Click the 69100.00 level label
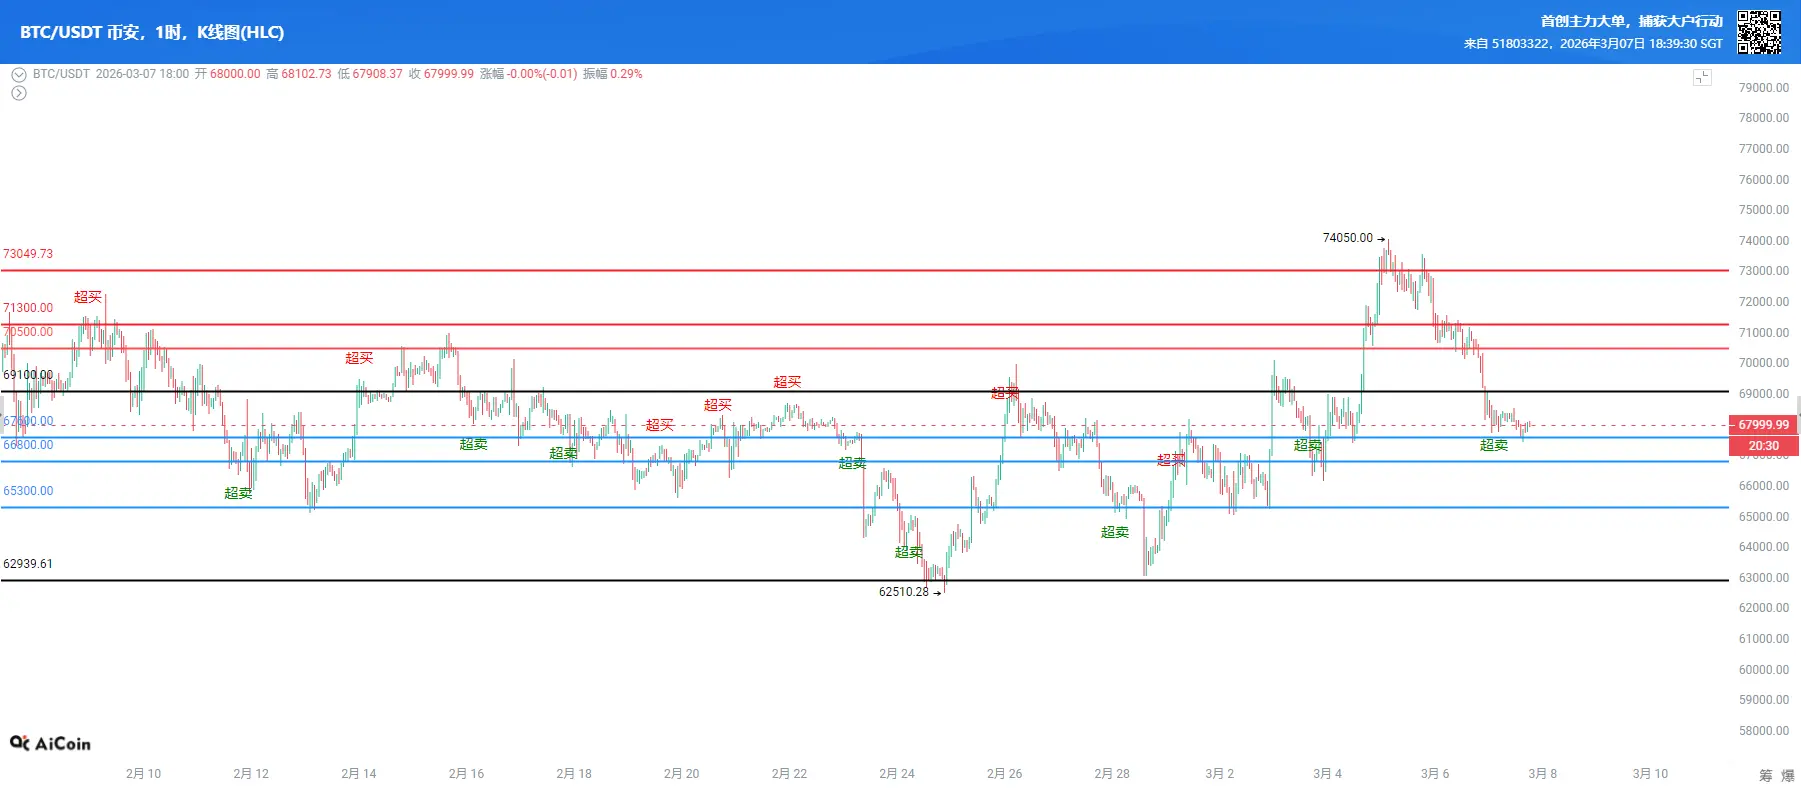The width and height of the screenshot is (1801, 788). coord(28,375)
